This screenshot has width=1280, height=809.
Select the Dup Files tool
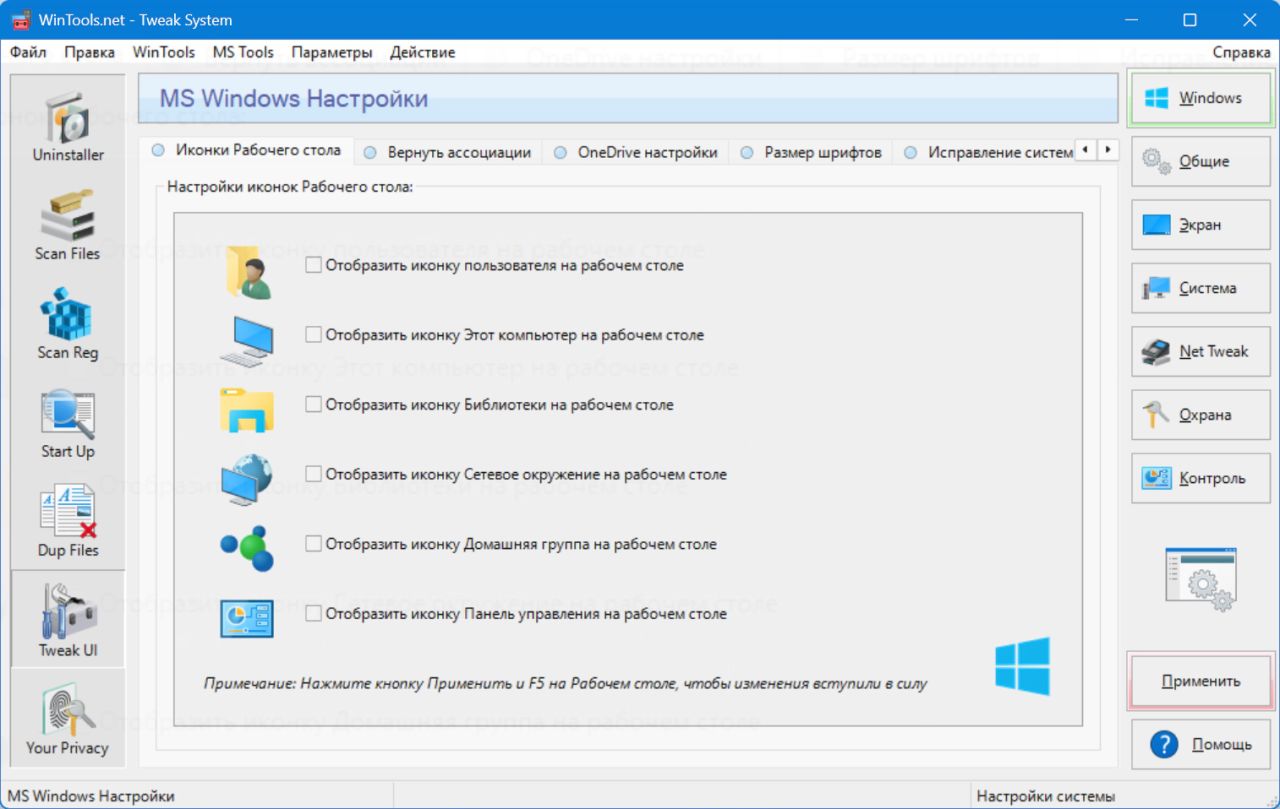68,518
